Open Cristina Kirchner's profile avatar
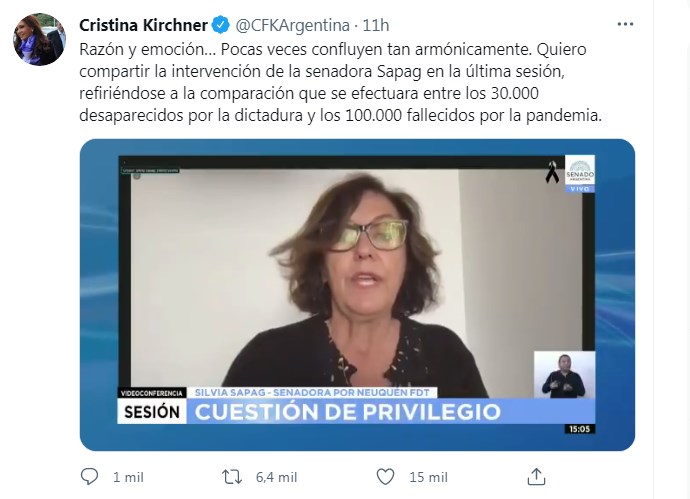The image size is (690, 499). coord(39,40)
